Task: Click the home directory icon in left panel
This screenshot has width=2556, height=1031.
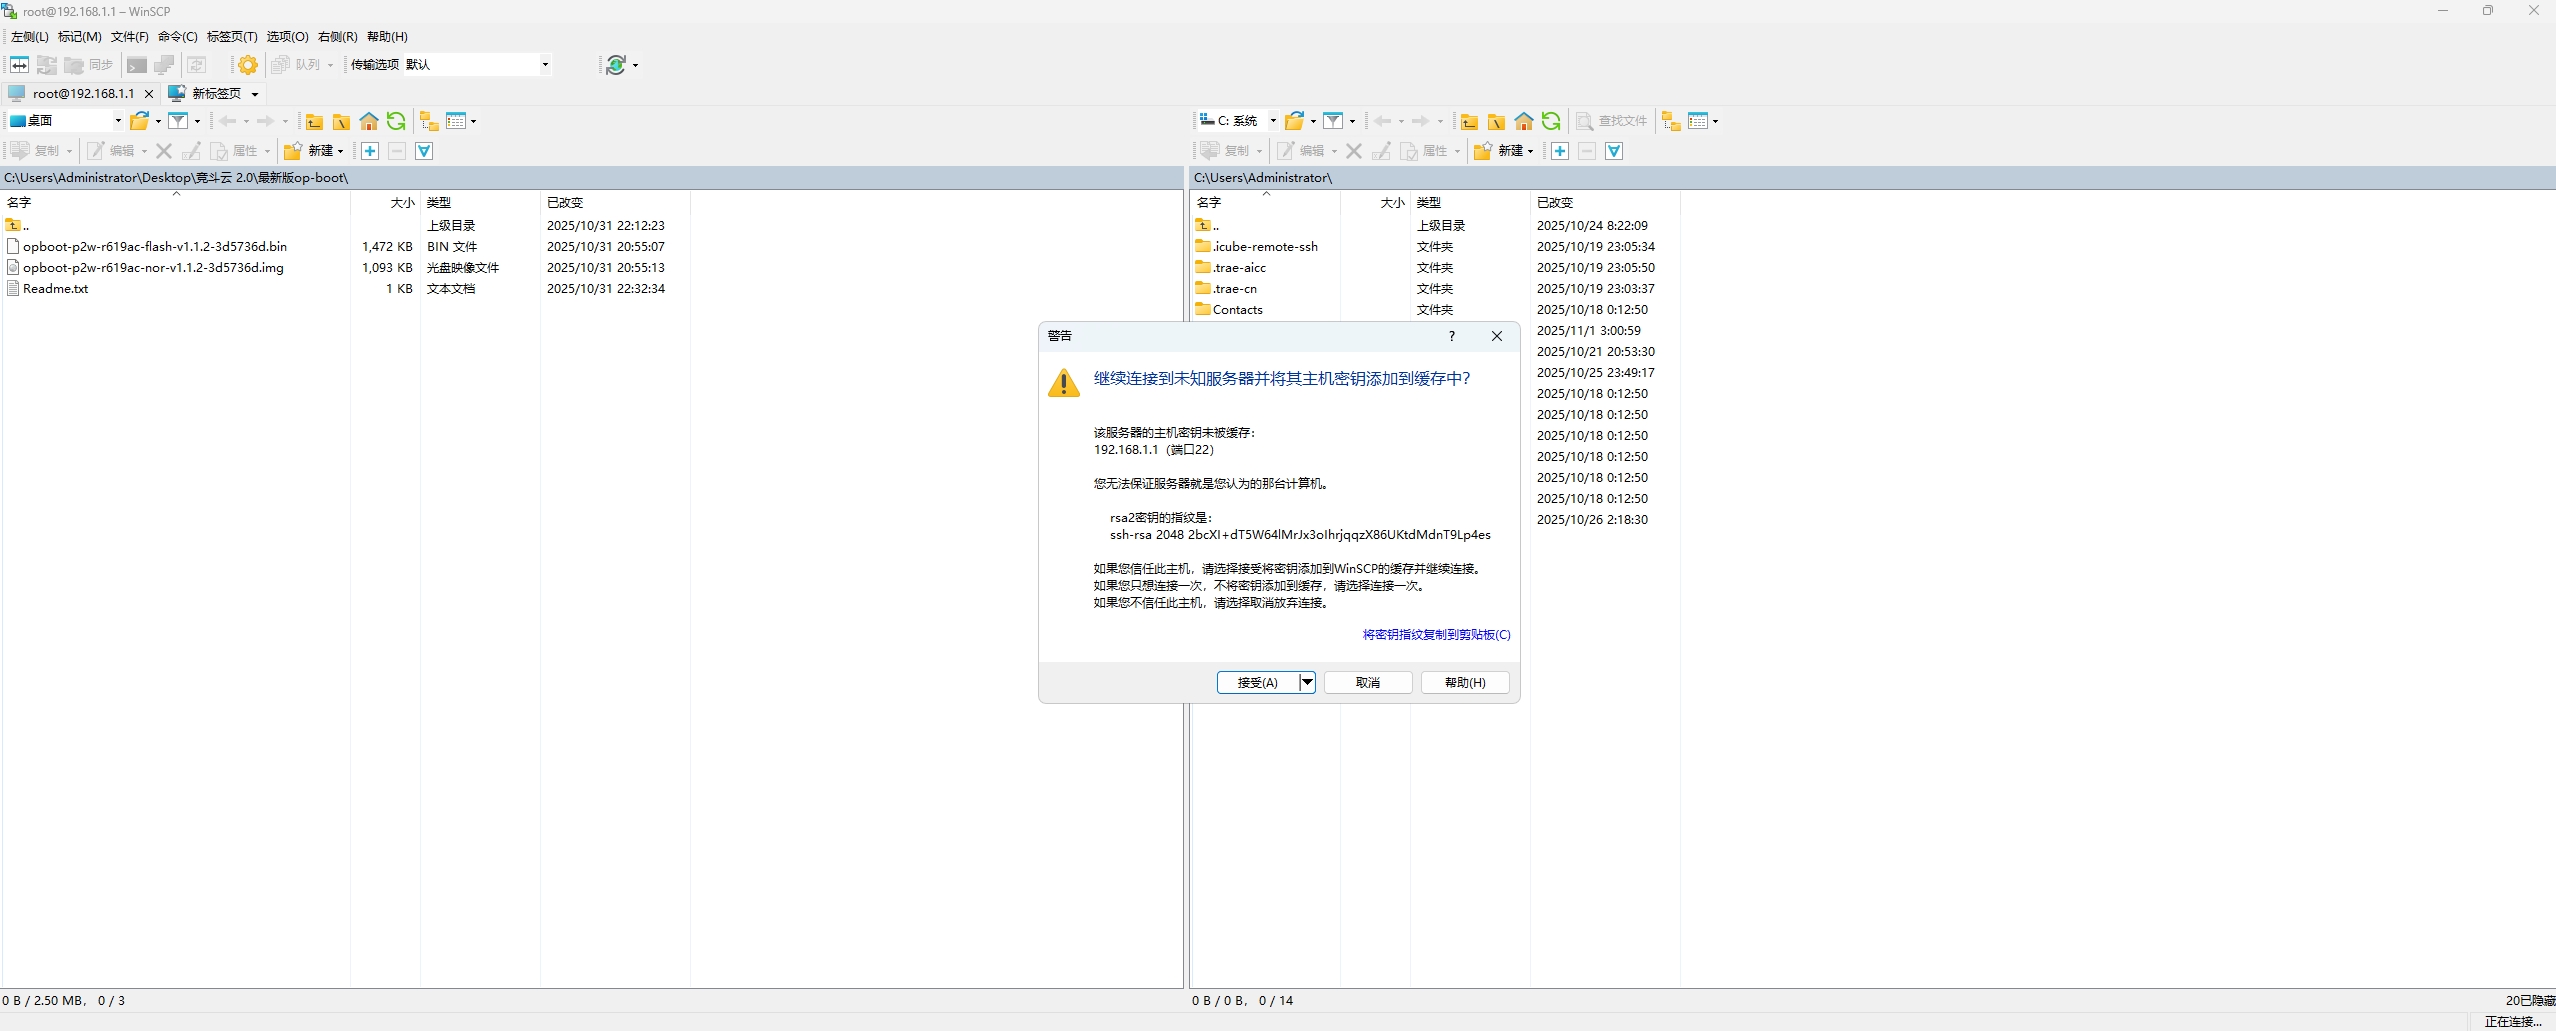Action: (x=369, y=121)
